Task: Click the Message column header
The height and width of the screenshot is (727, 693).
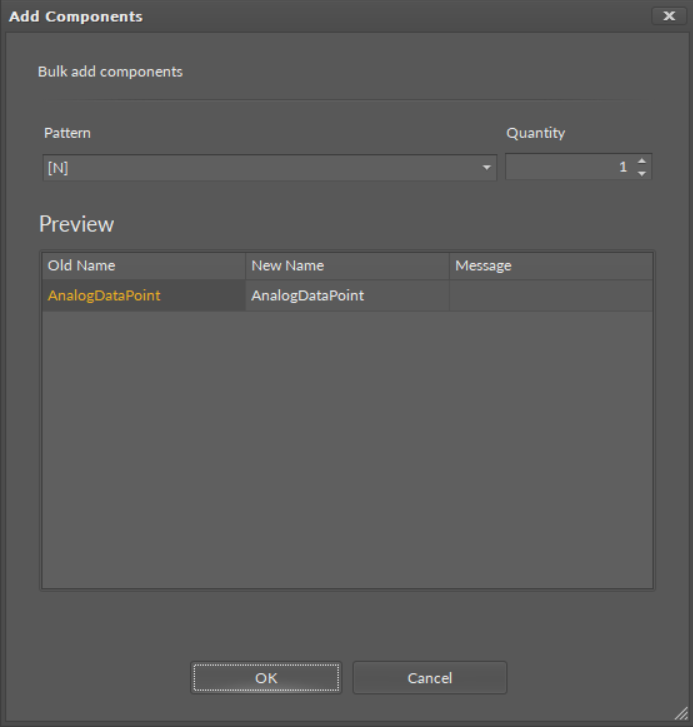Action: [x=550, y=266]
